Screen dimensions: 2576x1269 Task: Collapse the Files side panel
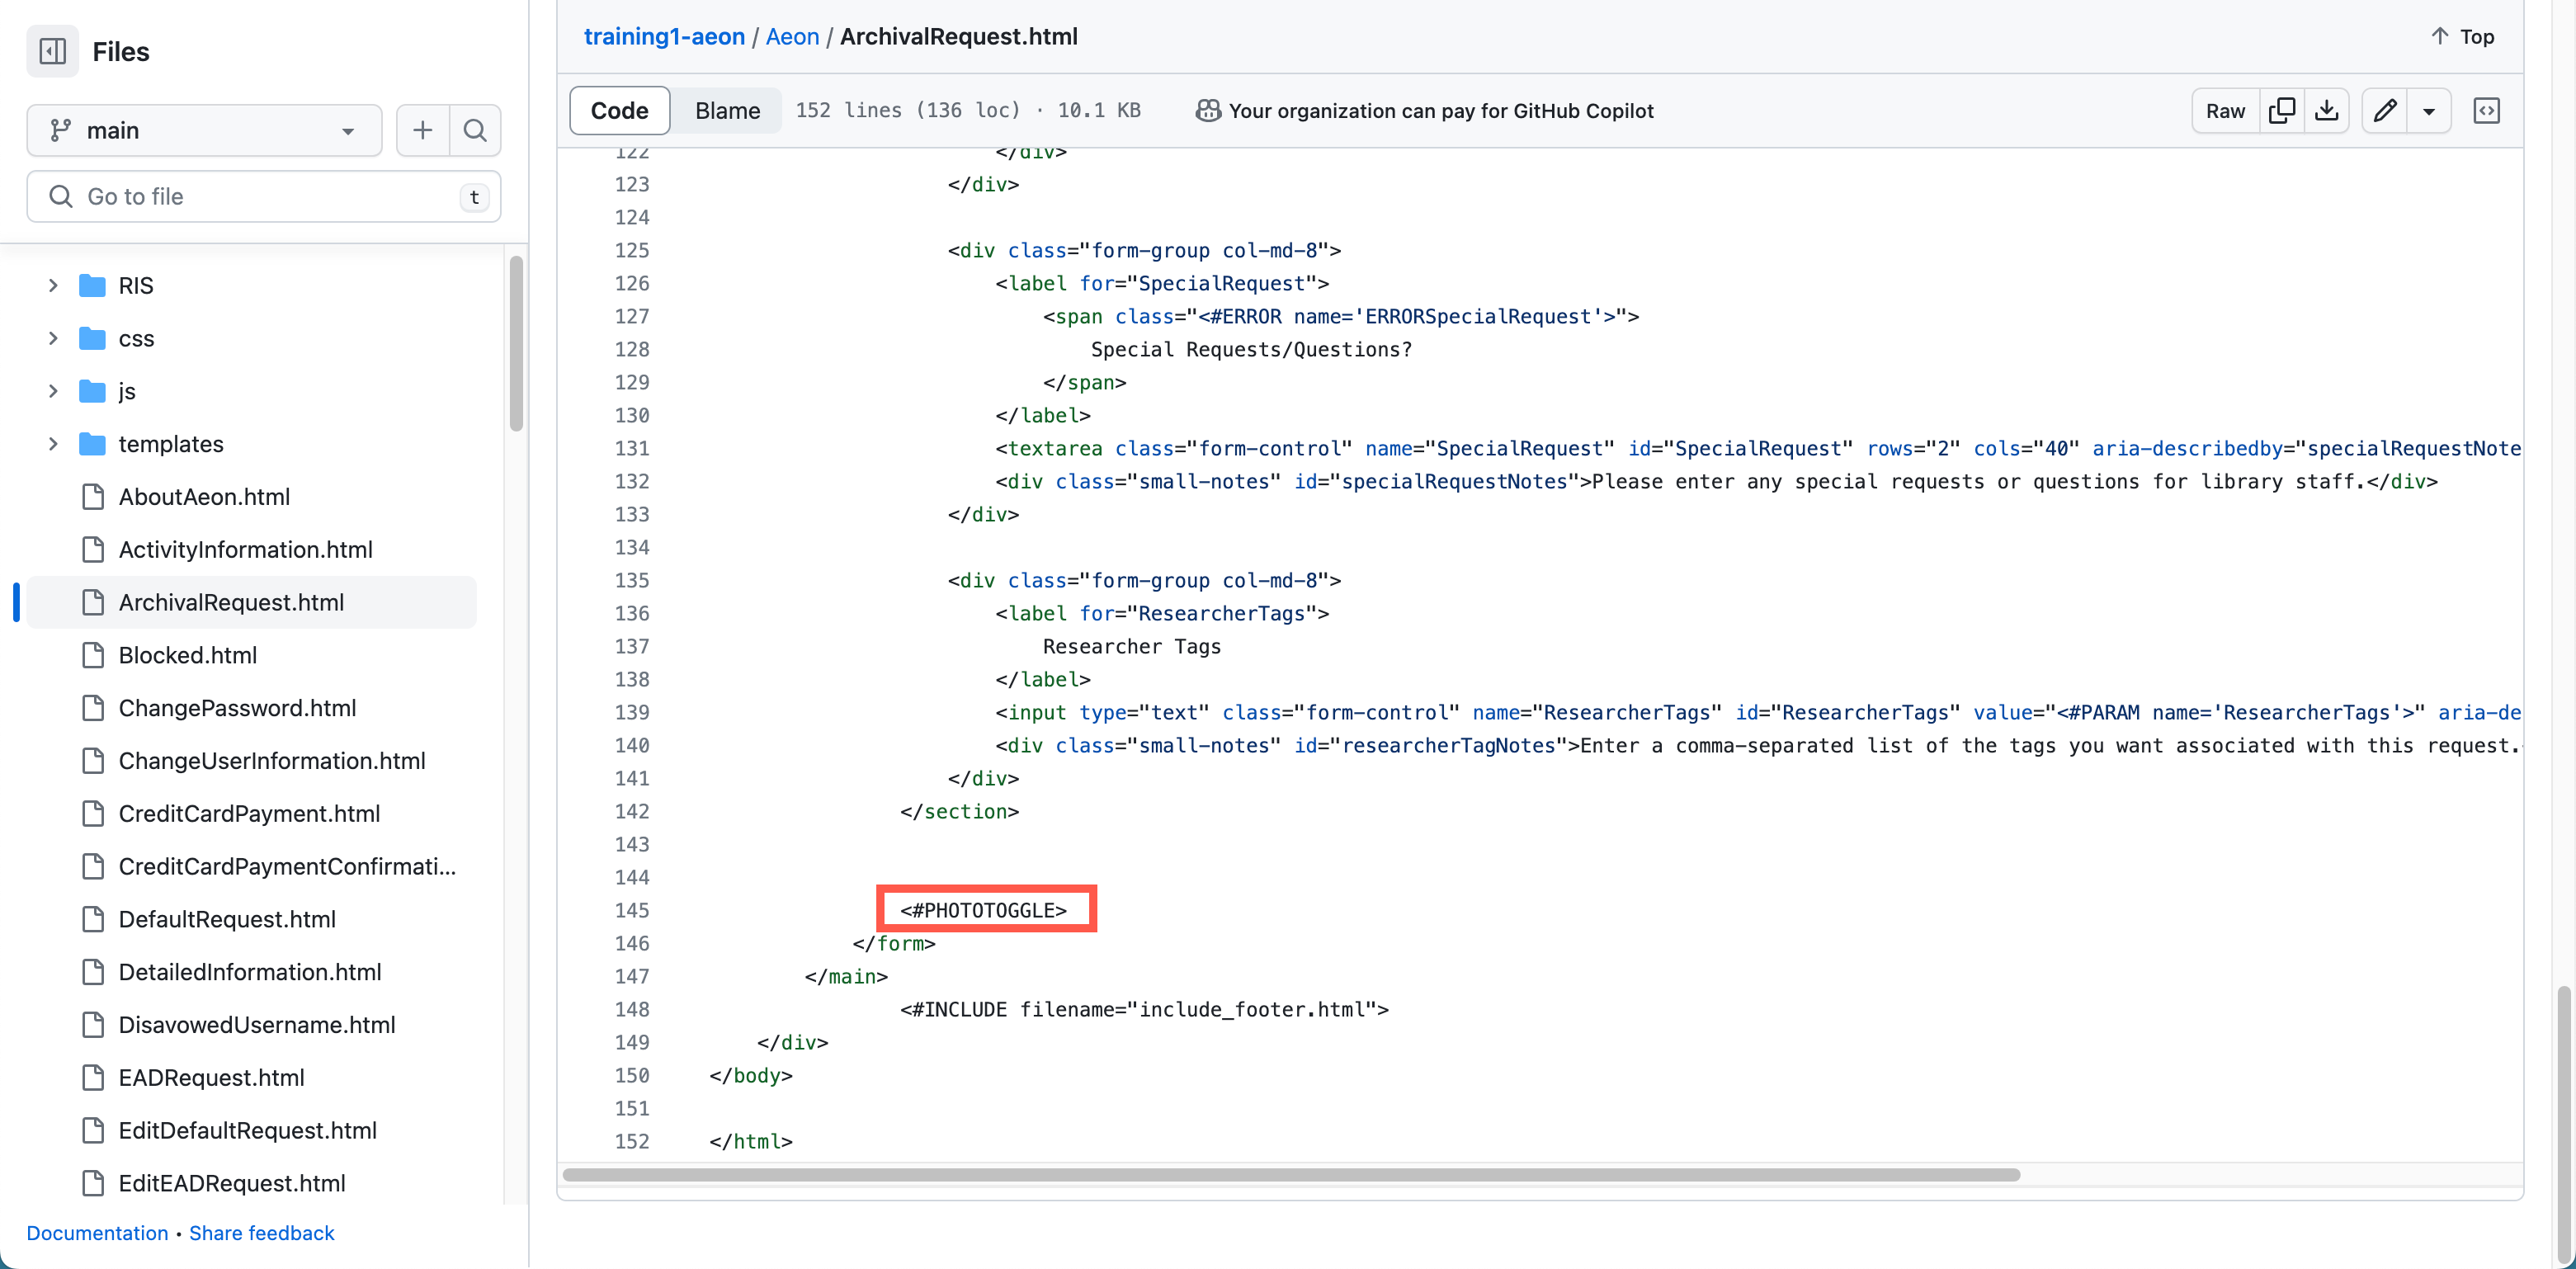(x=52, y=51)
